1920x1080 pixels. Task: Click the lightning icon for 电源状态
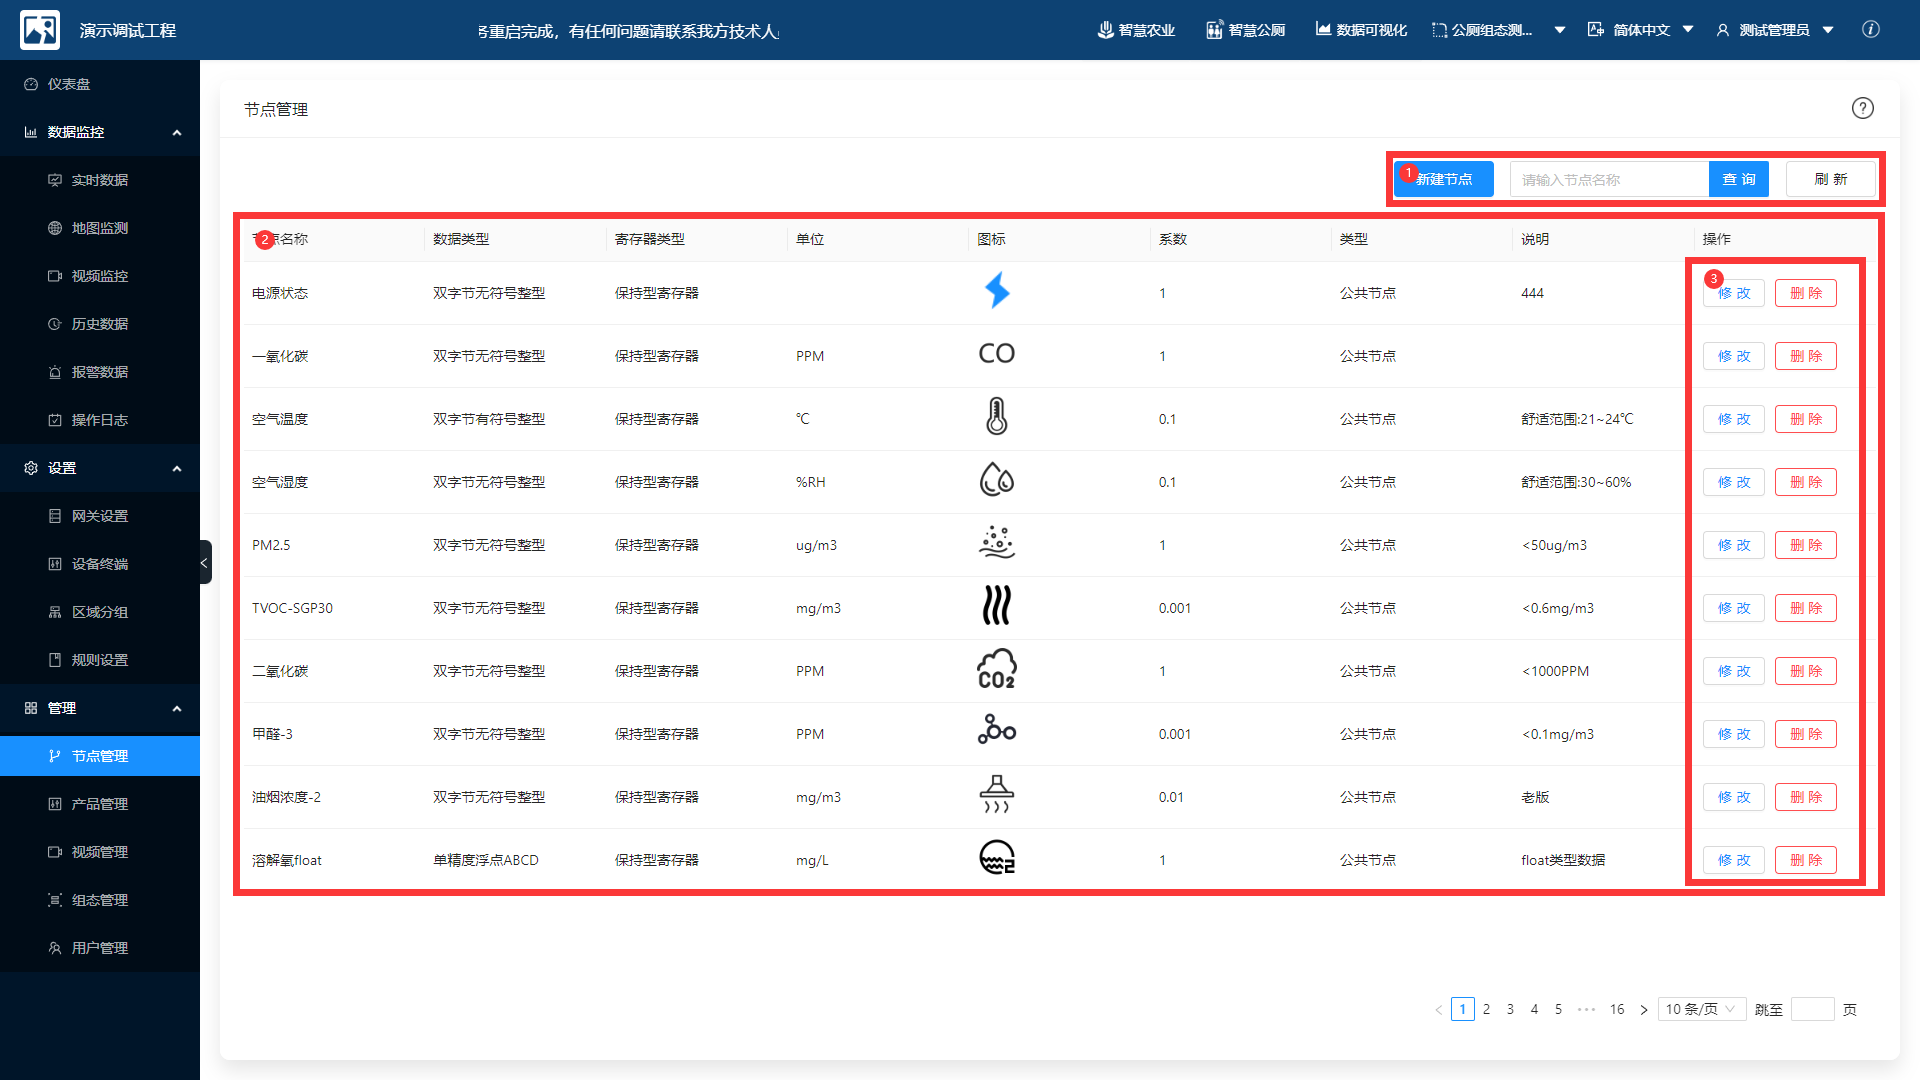point(997,291)
